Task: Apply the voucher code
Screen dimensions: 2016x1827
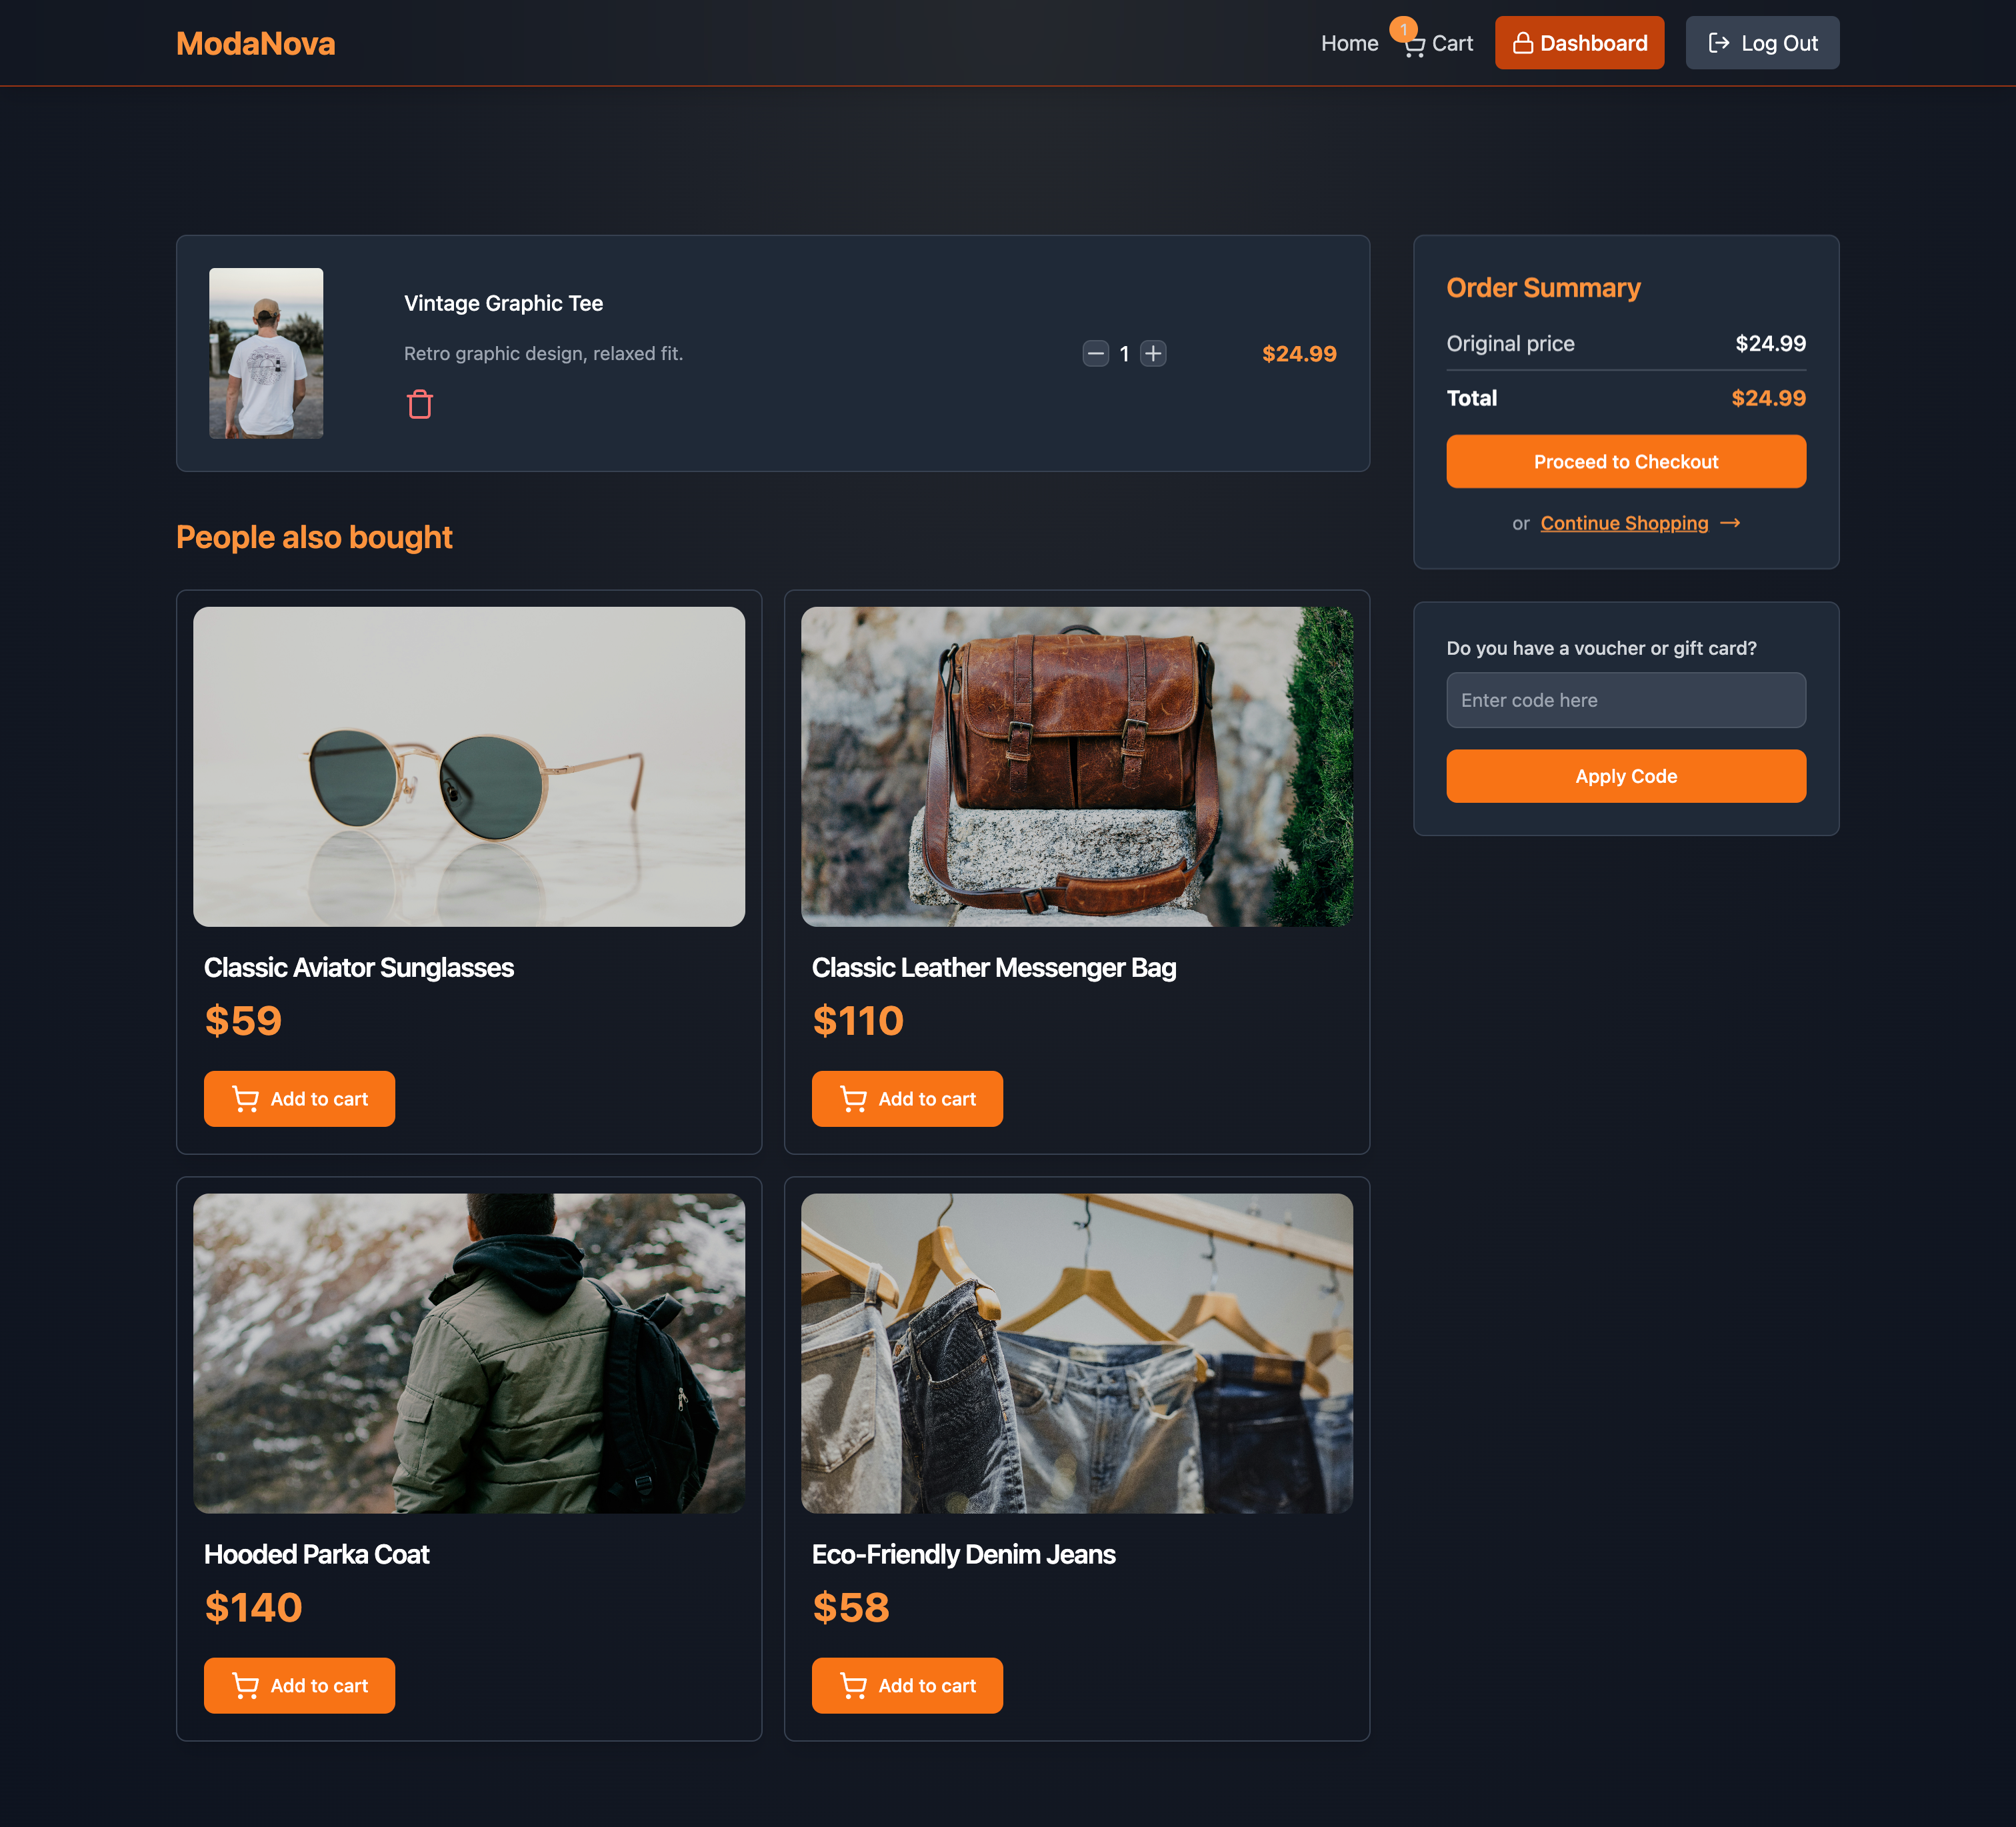Action: pyautogui.click(x=1625, y=776)
